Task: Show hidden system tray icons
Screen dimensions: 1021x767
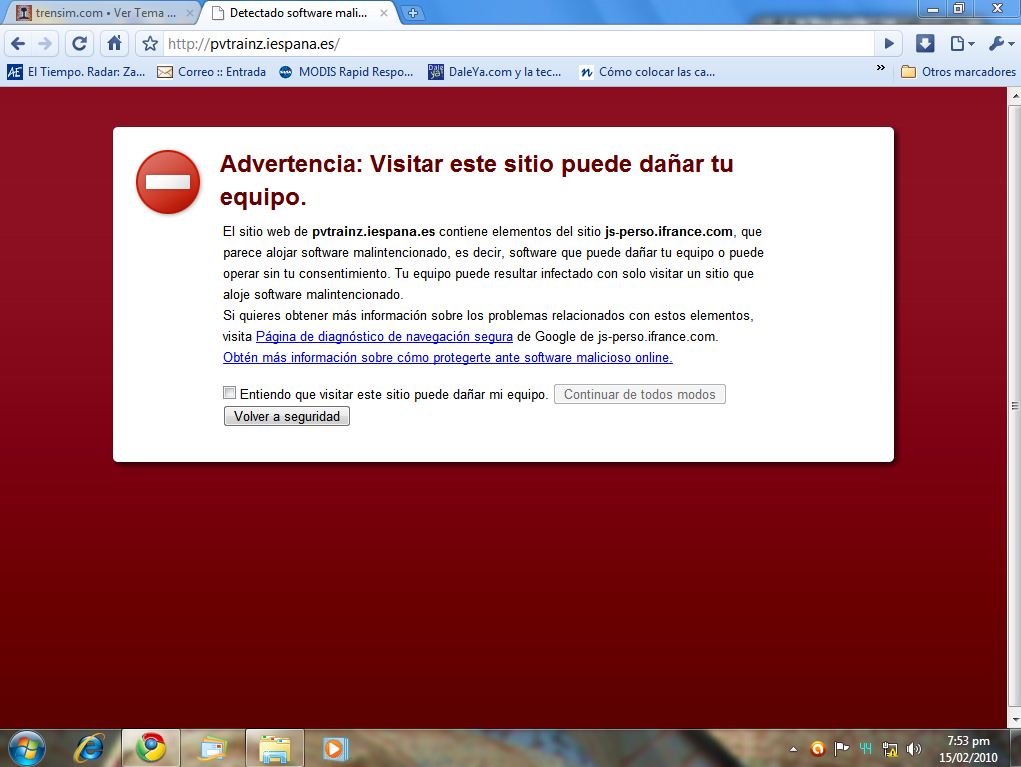Action: click(x=794, y=748)
